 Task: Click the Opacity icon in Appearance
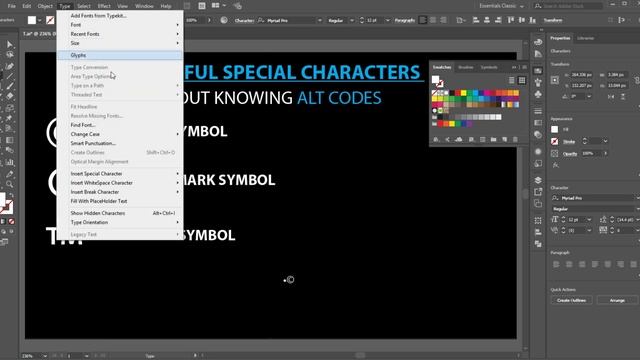coord(554,153)
